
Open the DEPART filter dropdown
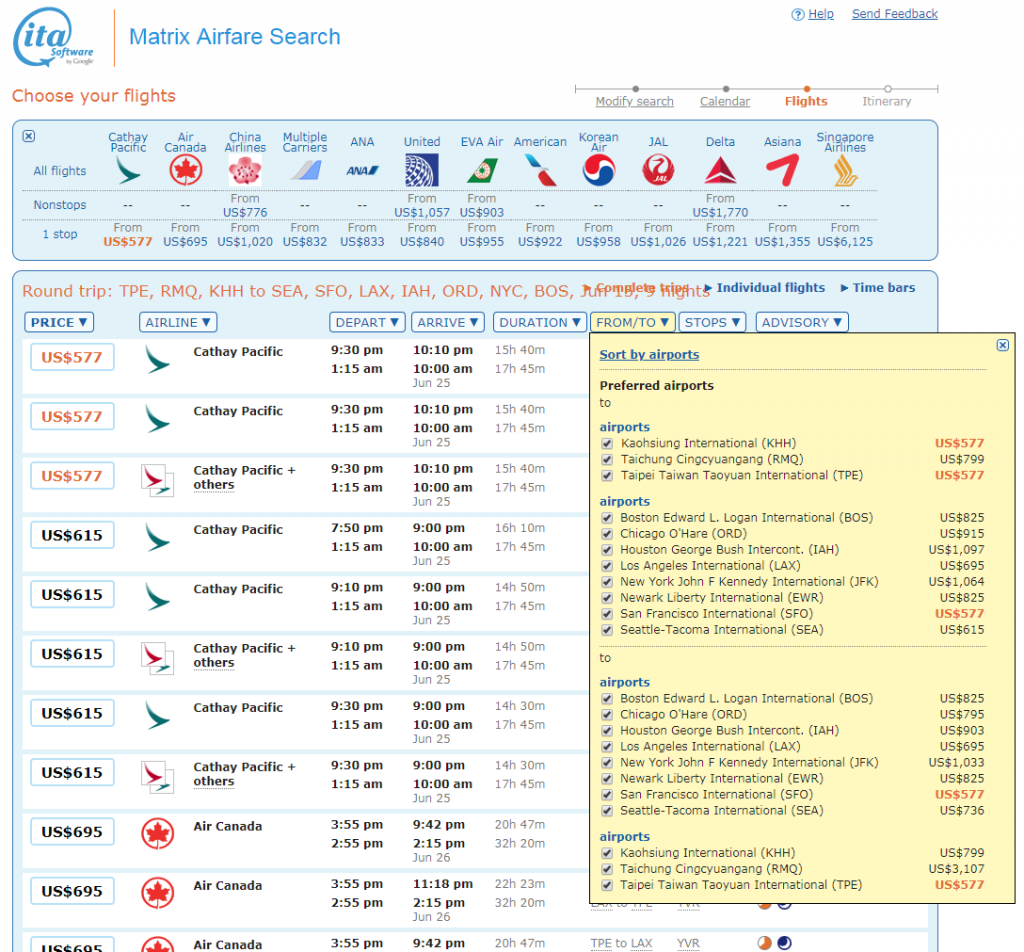pyautogui.click(x=367, y=323)
